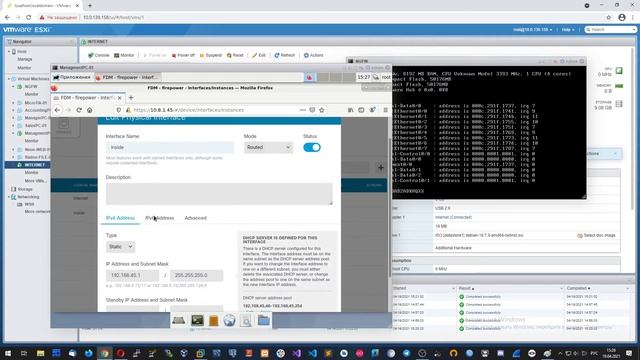
Task: Sort tasks by Completed column
Action: tap(578, 289)
